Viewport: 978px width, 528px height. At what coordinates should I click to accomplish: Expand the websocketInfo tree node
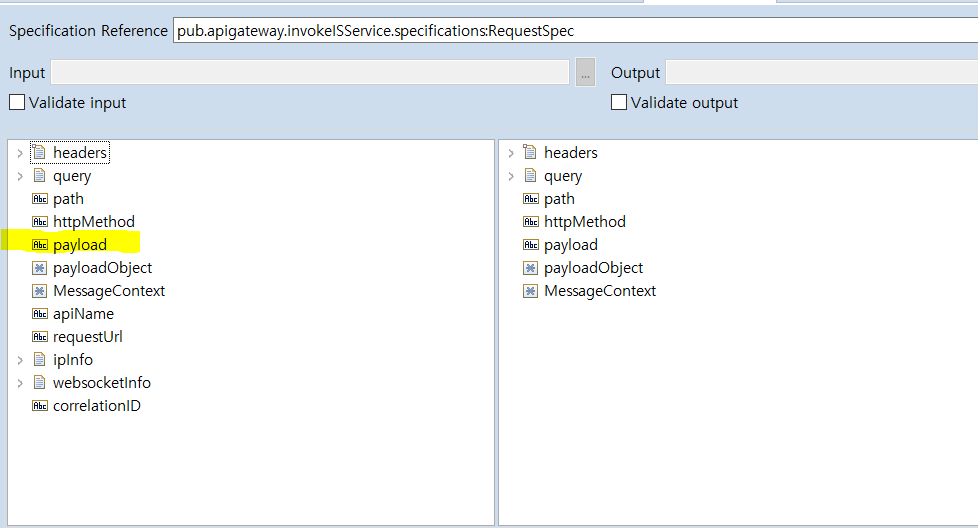pyautogui.click(x=20, y=383)
